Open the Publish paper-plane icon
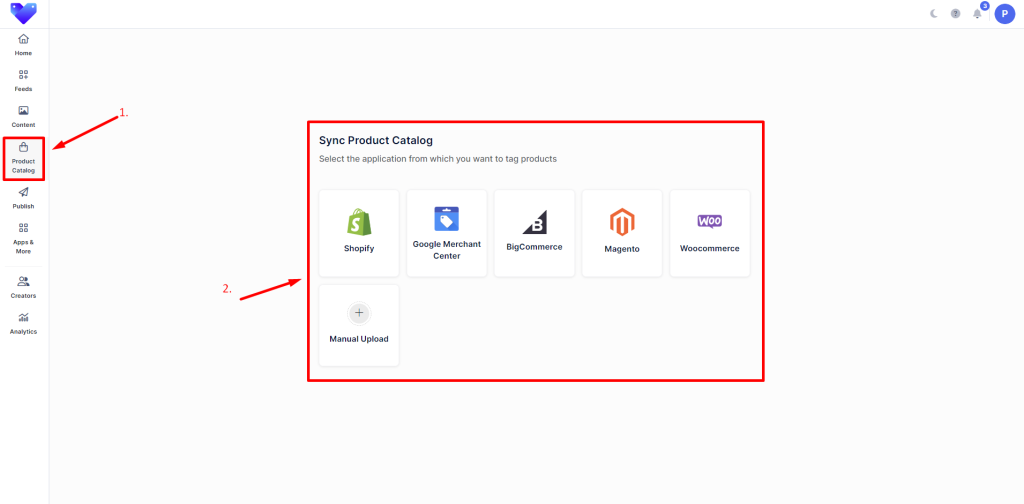The width and height of the screenshot is (1024, 504). (x=24, y=192)
